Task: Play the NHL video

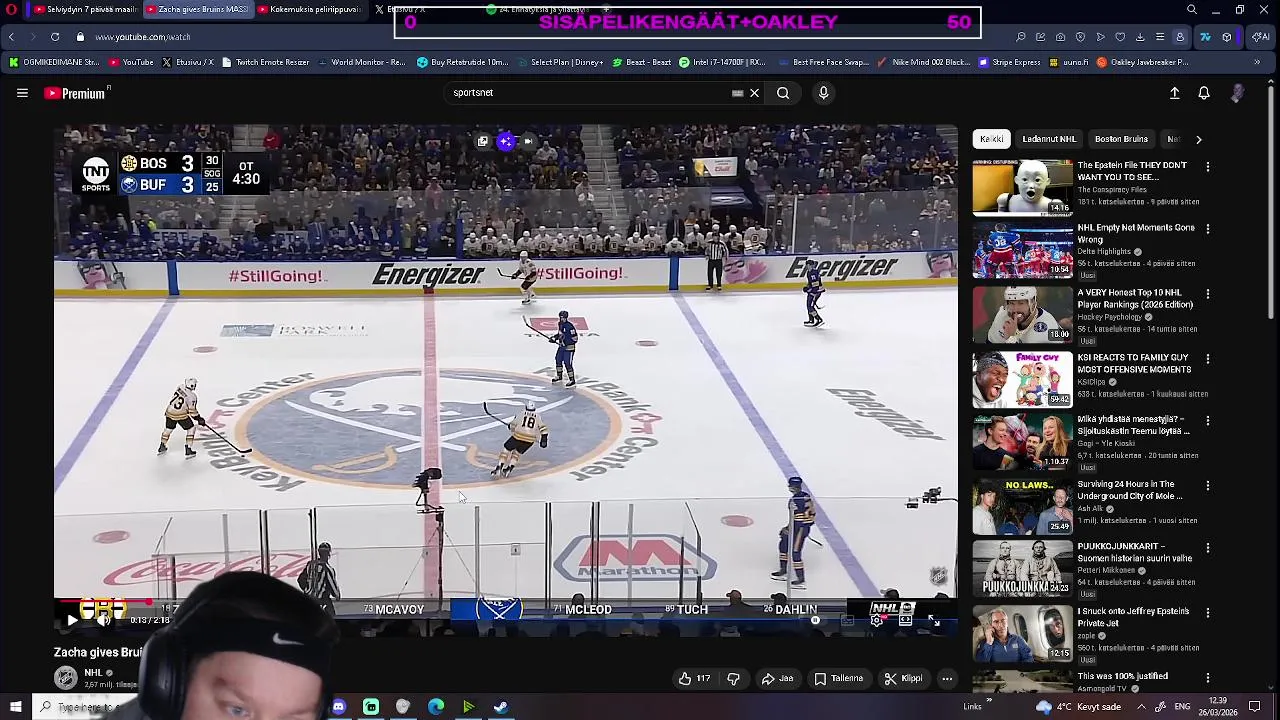Action: 72,620
